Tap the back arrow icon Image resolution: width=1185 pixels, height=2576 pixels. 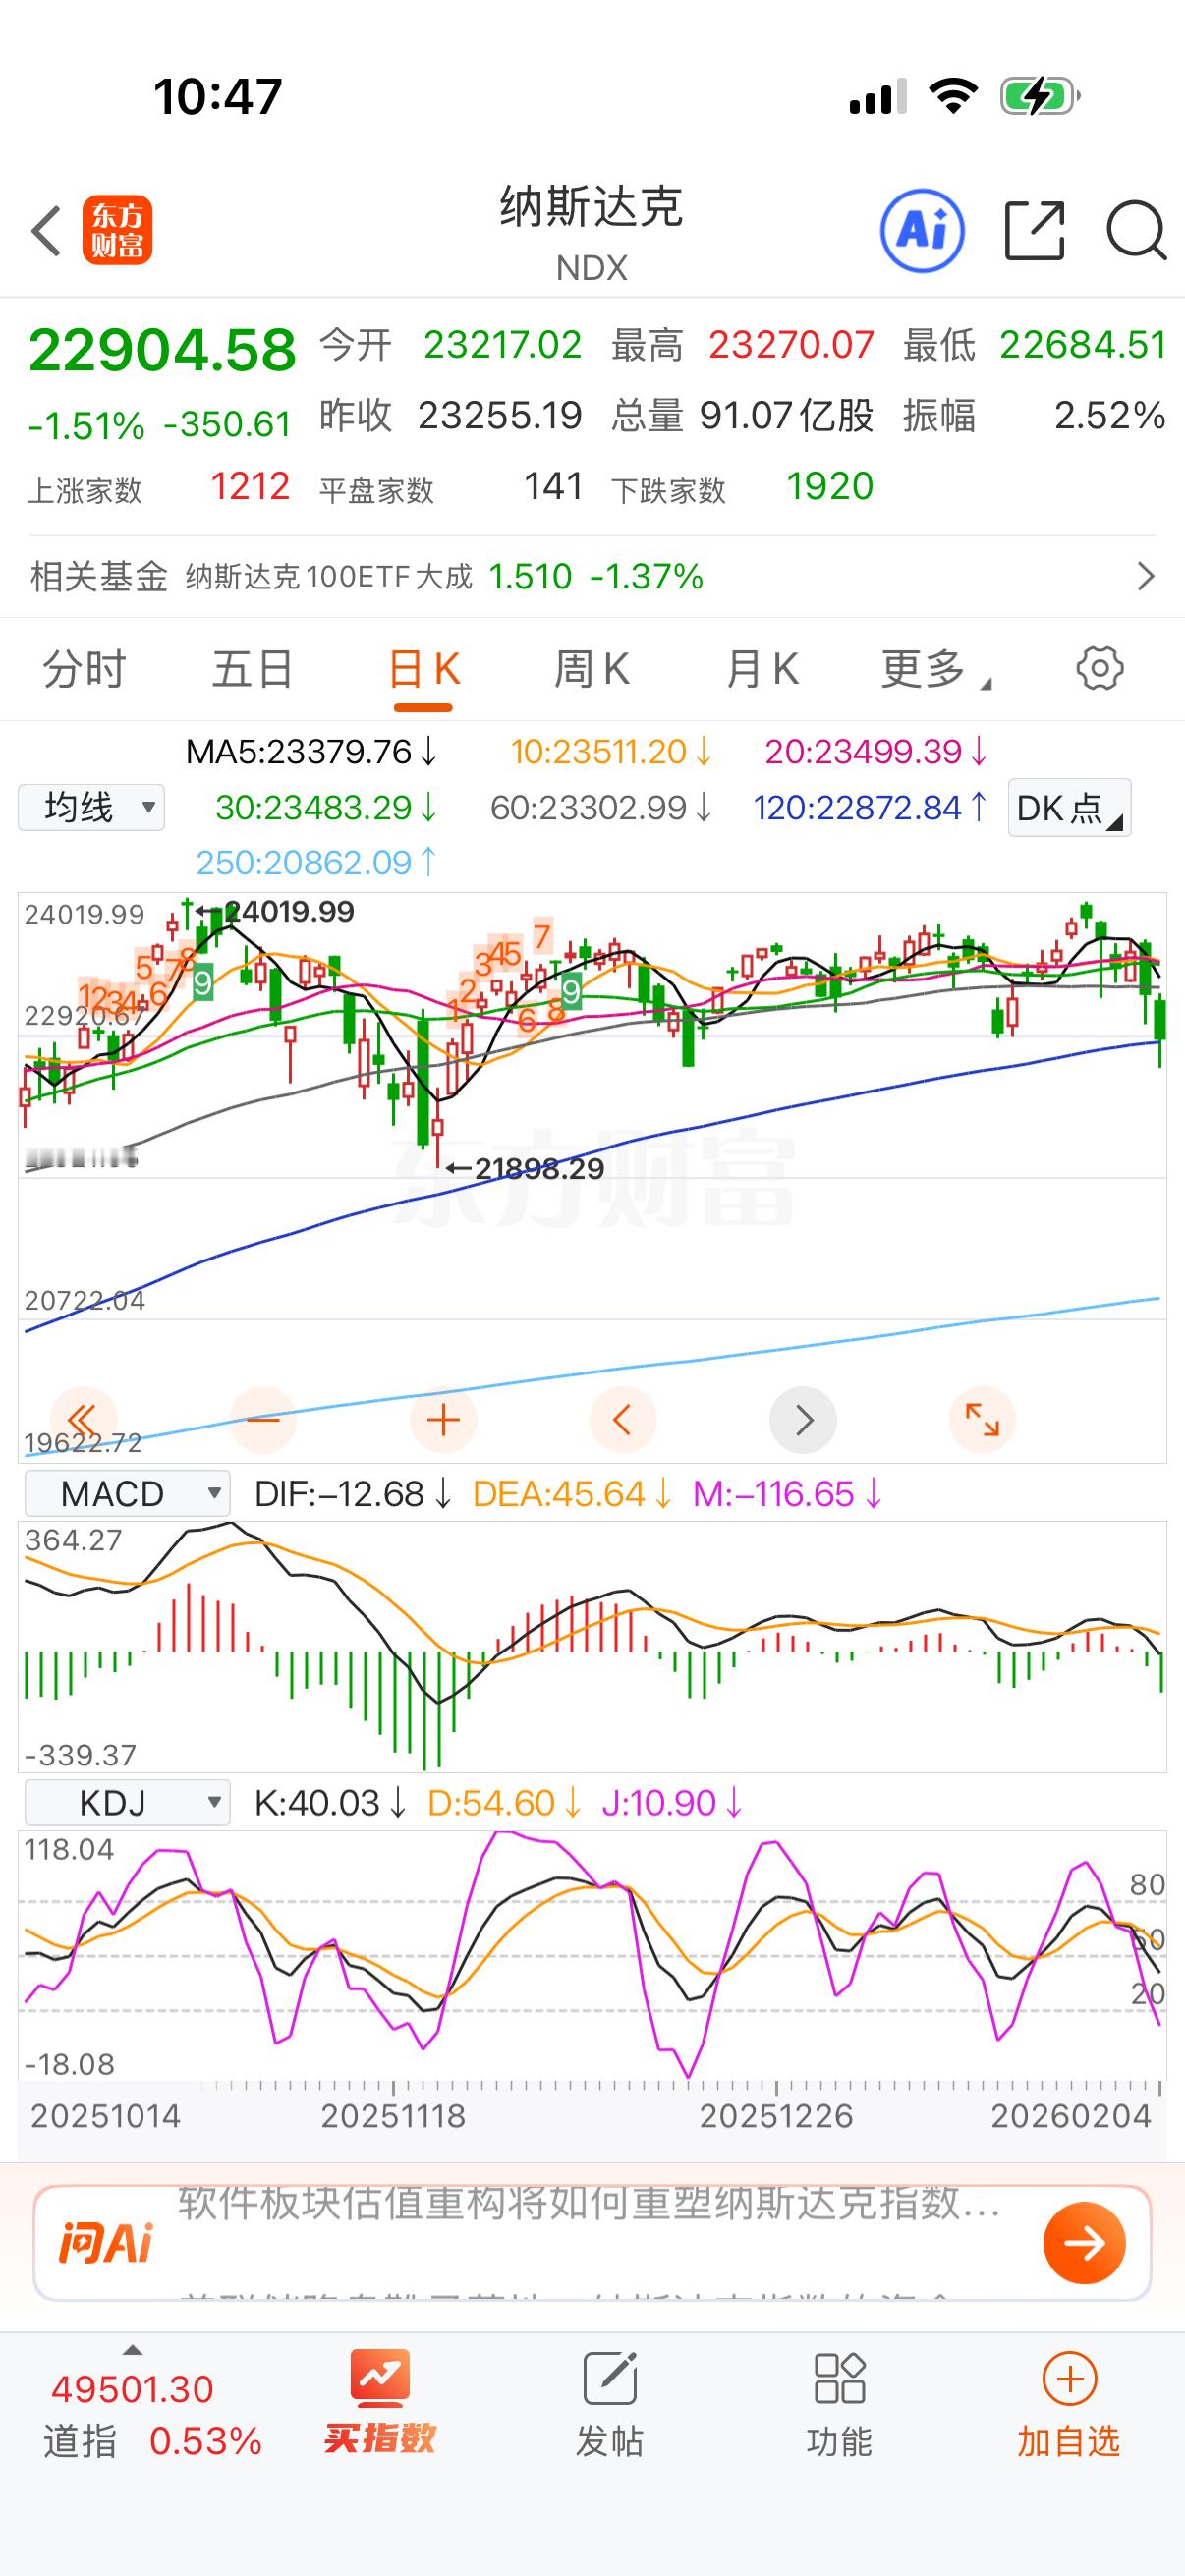(x=46, y=231)
